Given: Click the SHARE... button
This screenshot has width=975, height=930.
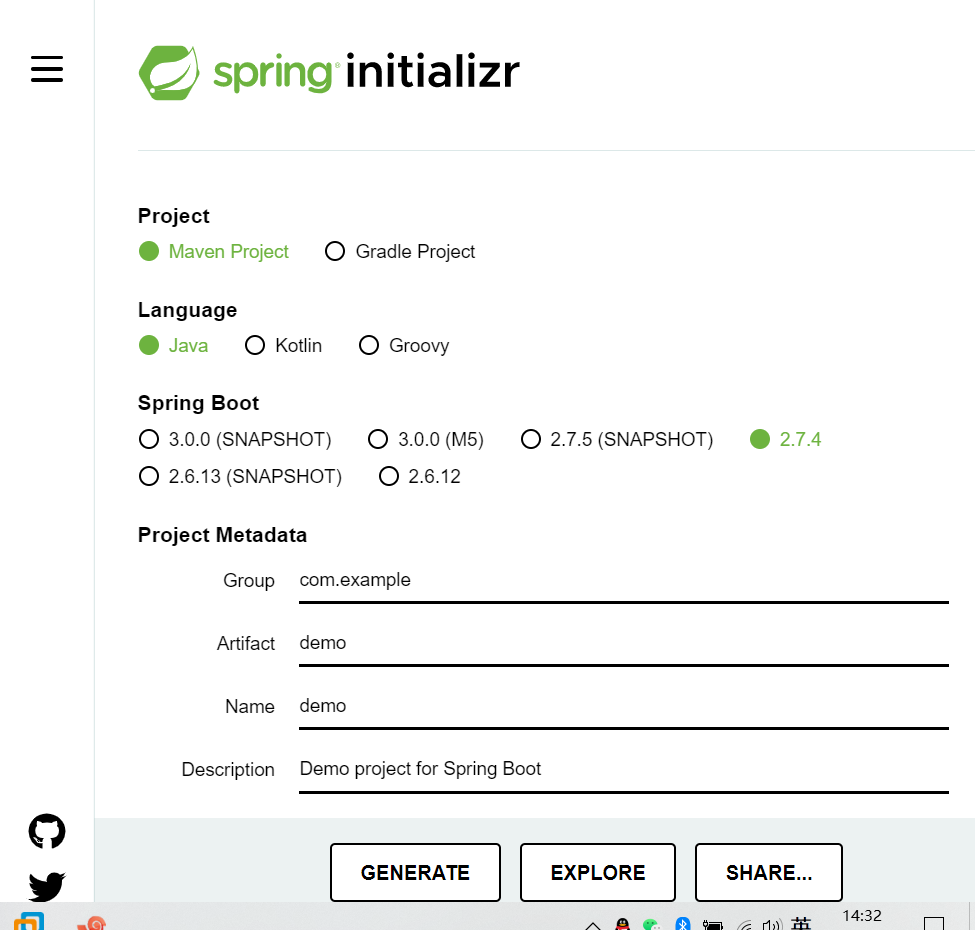Looking at the screenshot, I should [769, 872].
